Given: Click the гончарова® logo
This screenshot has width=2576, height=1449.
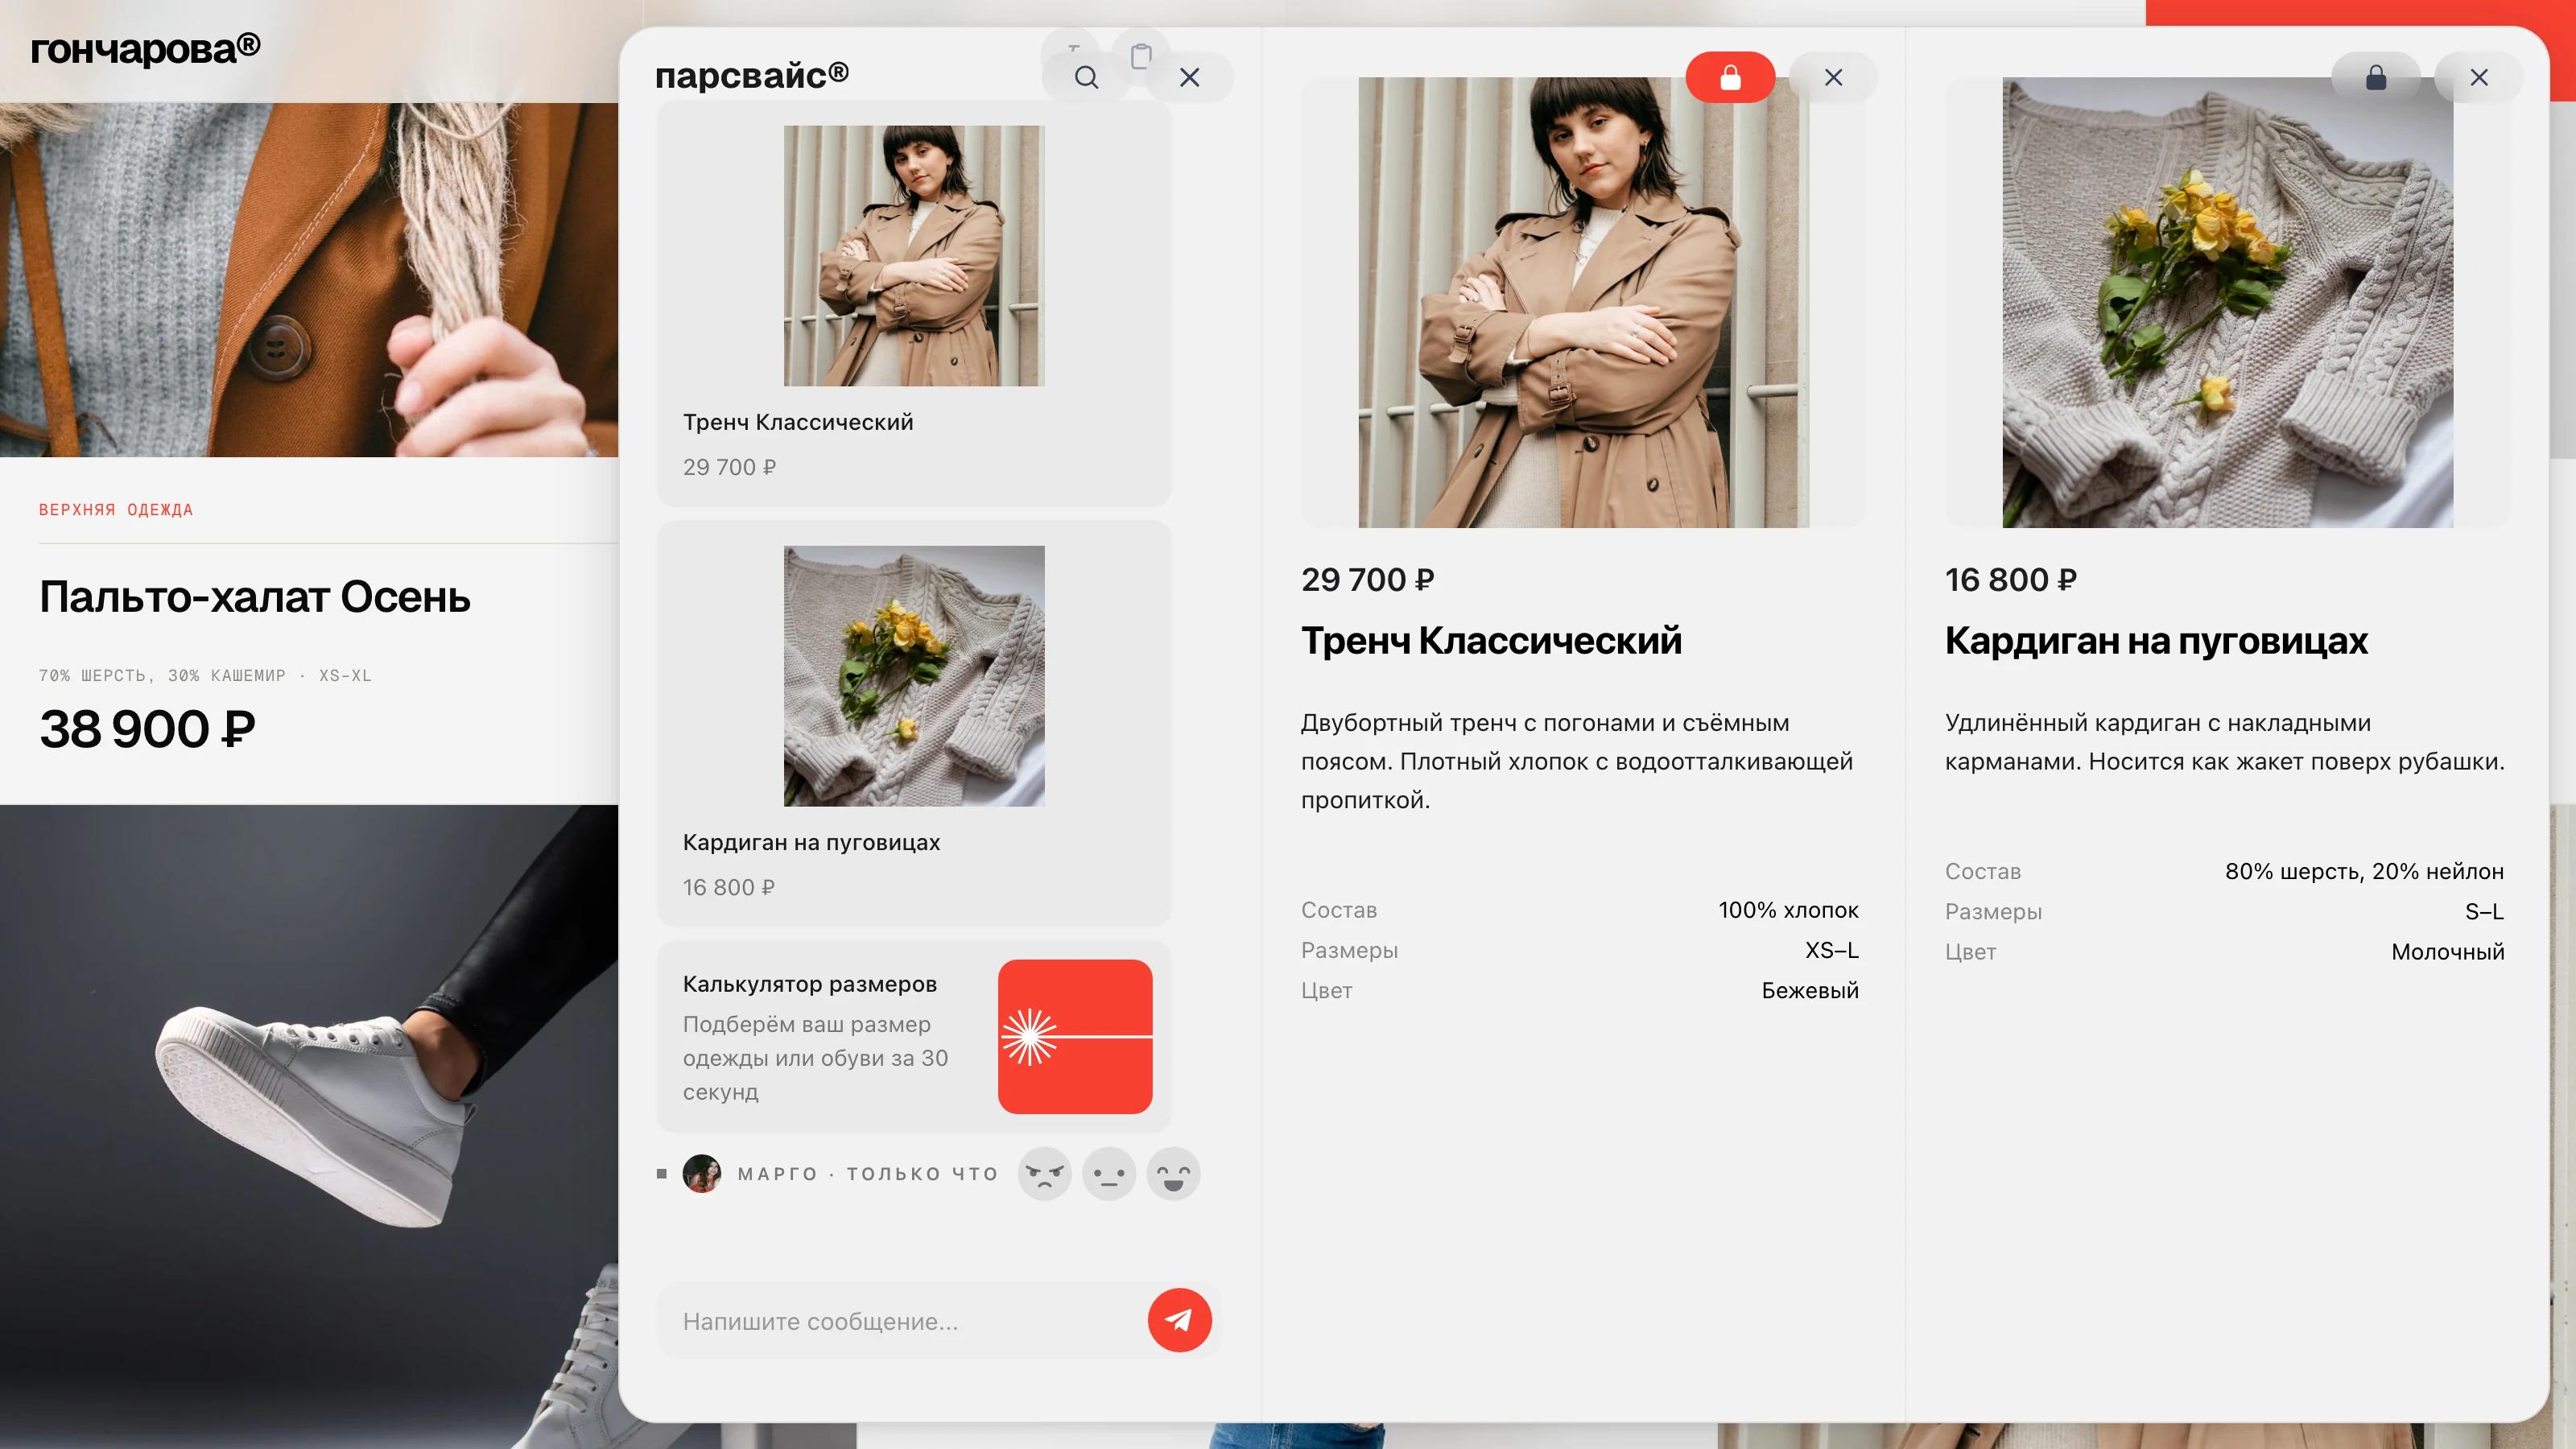Looking at the screenshot, I should click(x=146, y=48).
